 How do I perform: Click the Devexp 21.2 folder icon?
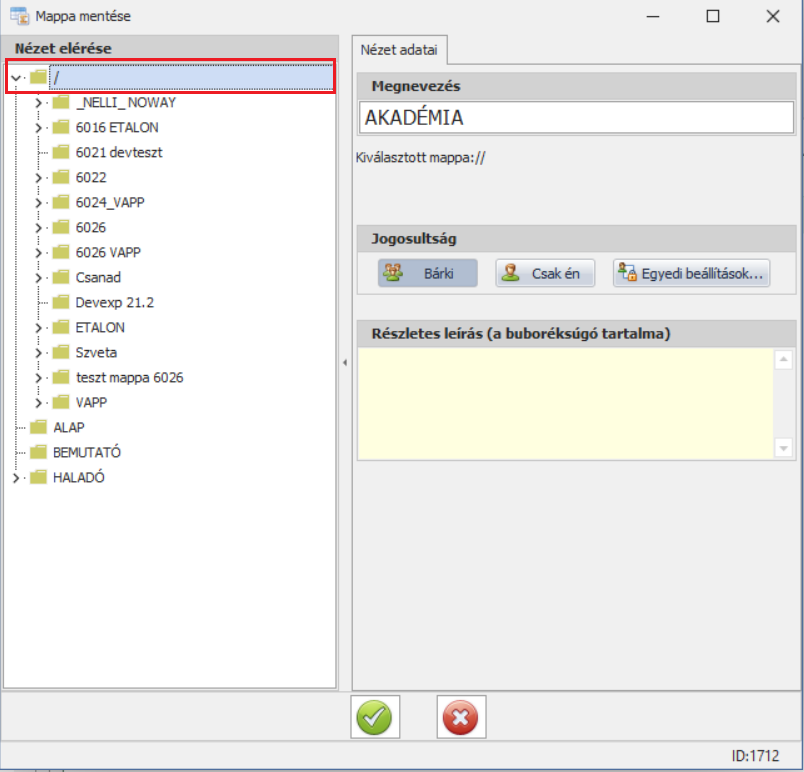pos(61,302)
